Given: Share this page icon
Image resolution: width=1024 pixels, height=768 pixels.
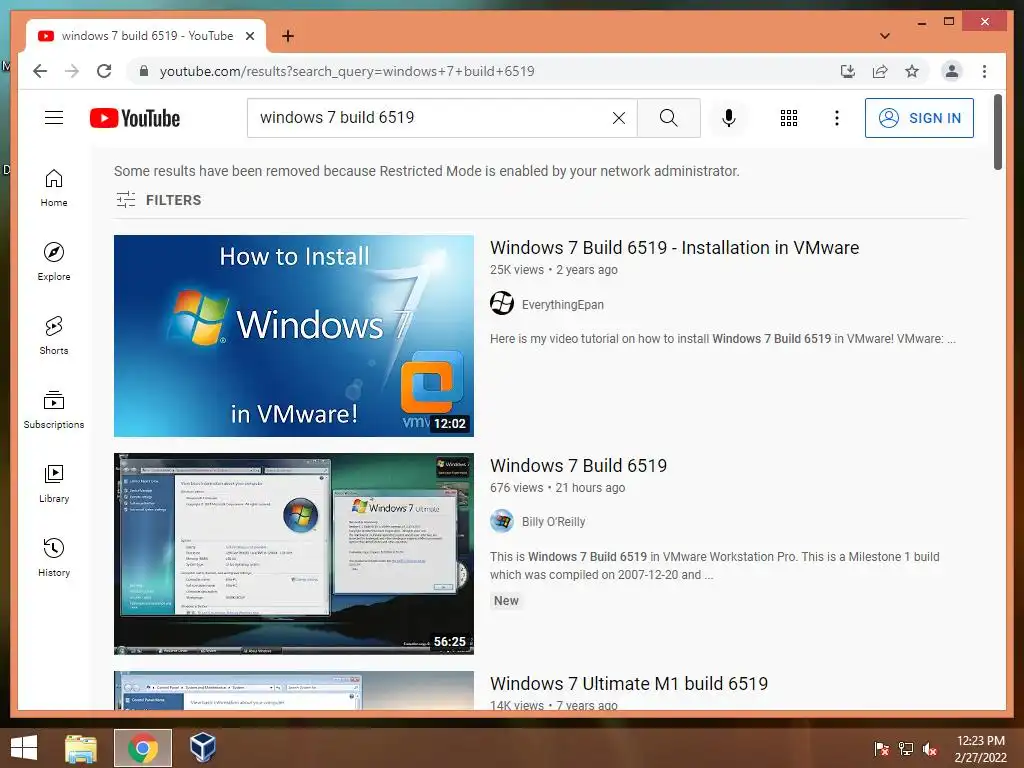Looking at the screenshot, I should click(x=880, y=71).
